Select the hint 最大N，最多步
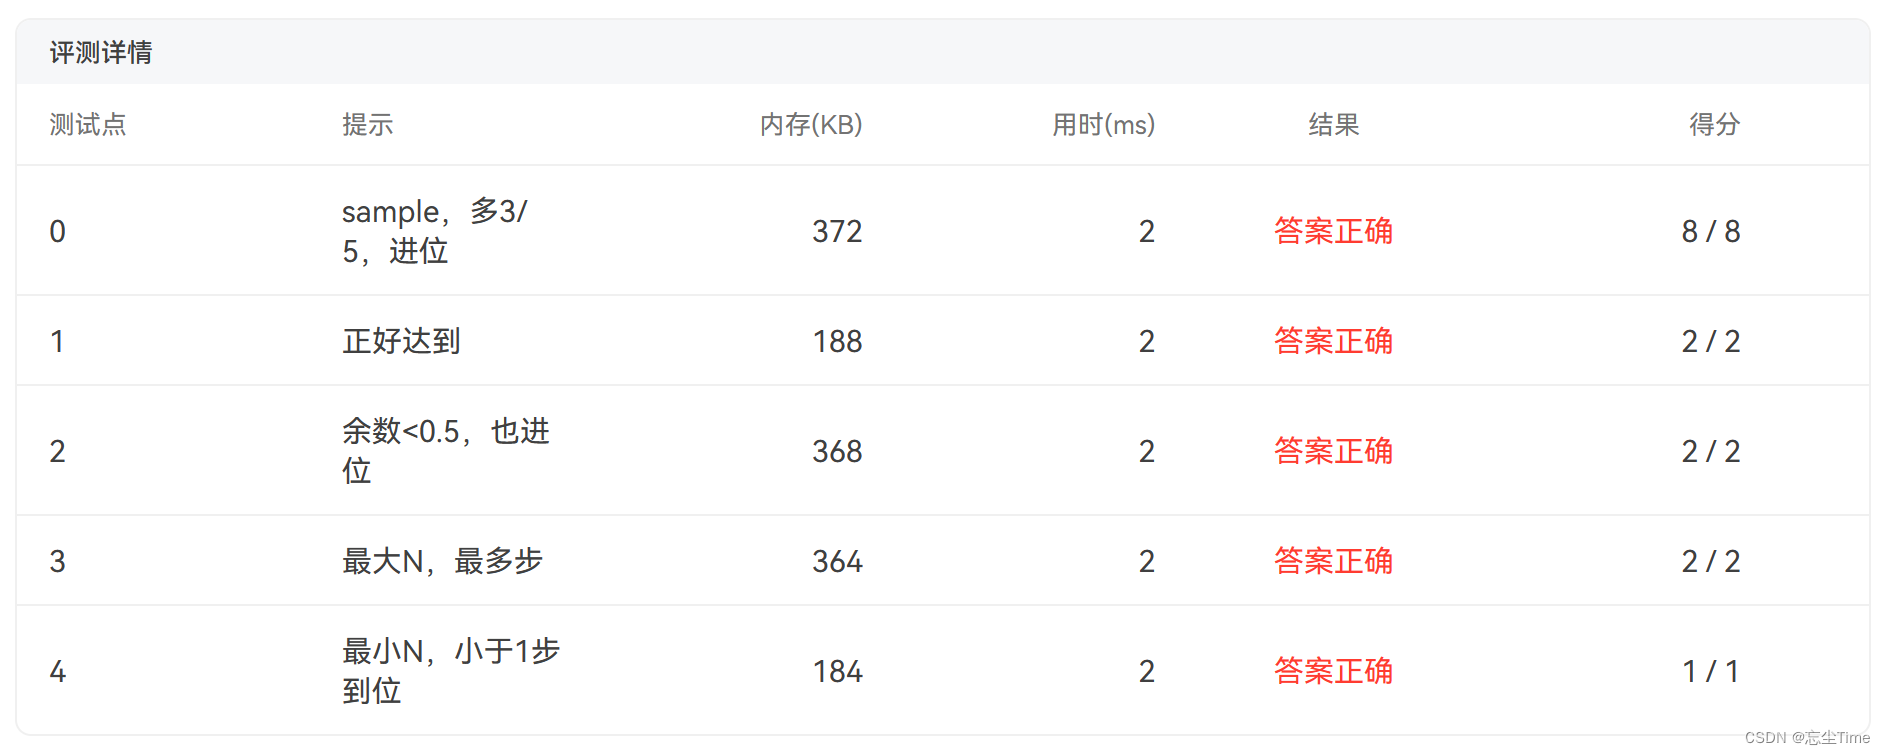Screen dimensions: 1885x755 click(442, 561)
